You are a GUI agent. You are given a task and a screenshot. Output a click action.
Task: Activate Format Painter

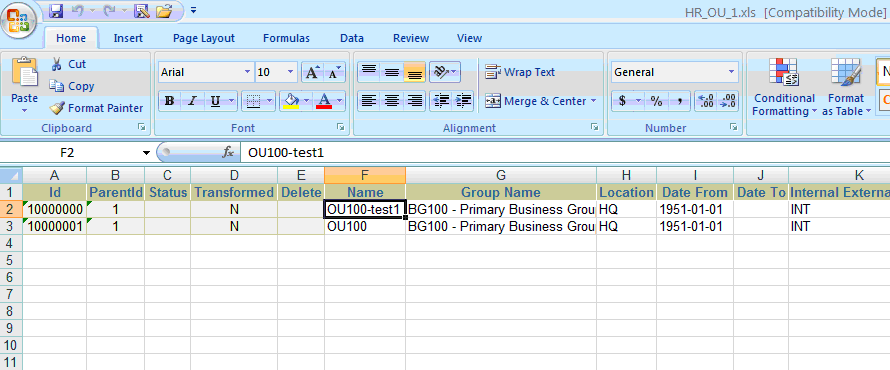(96, 108)
